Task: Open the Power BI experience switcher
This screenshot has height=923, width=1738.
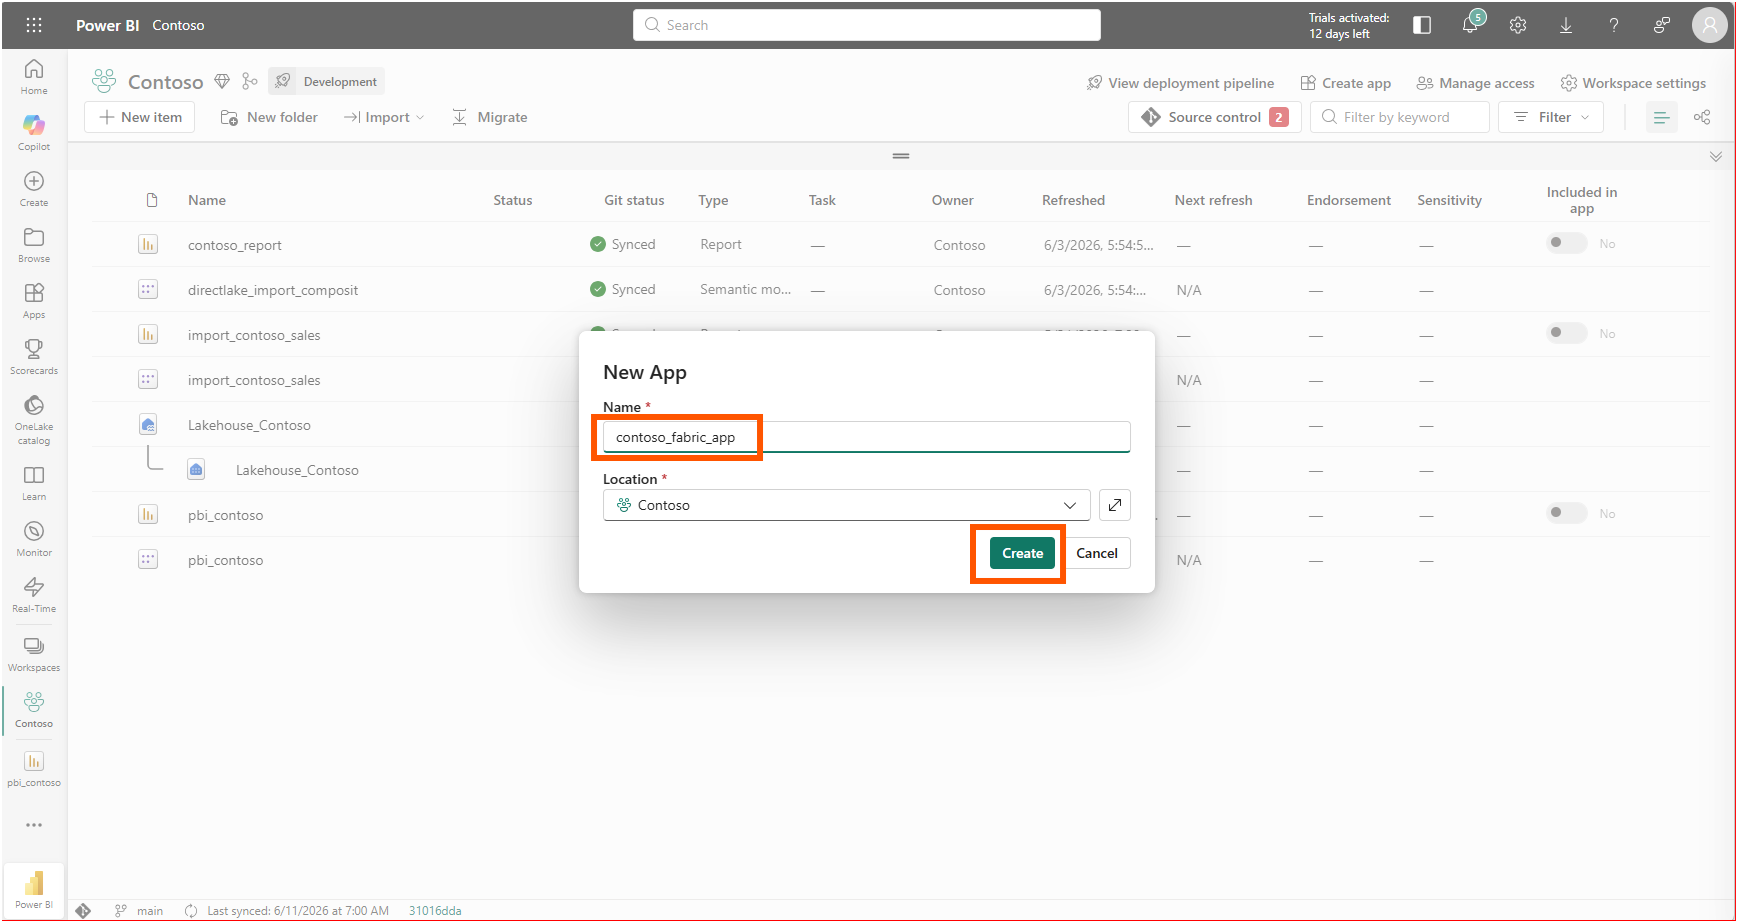Action: [x=34, y=888]
